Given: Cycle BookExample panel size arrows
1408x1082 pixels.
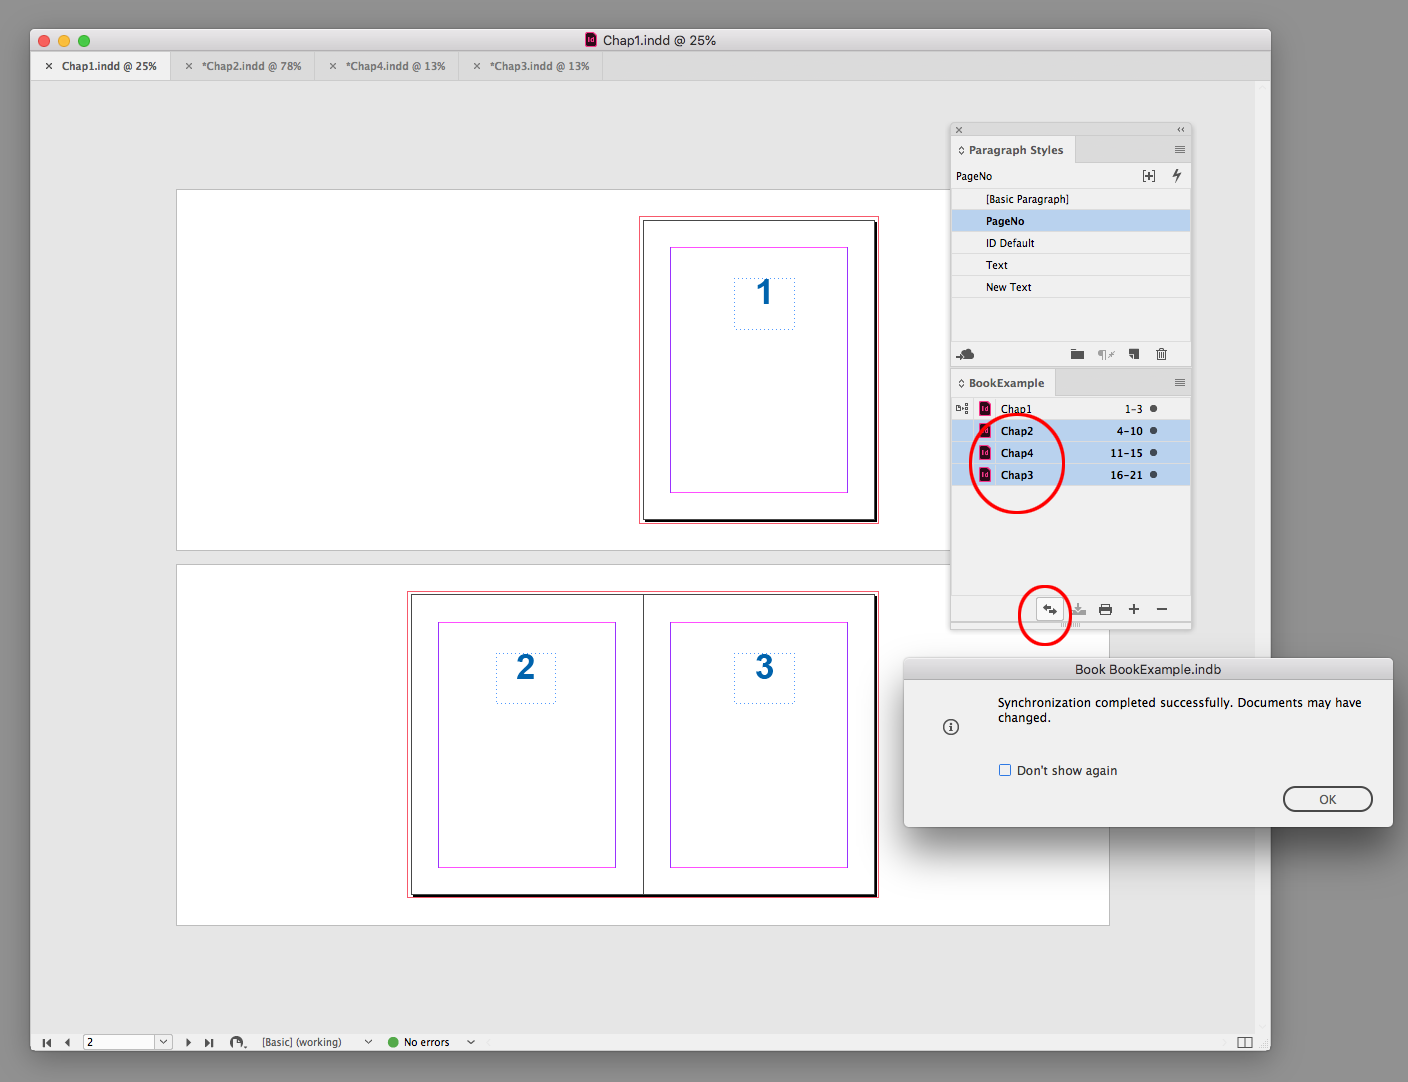Looking at the screenshot, I should pos(961,384).
